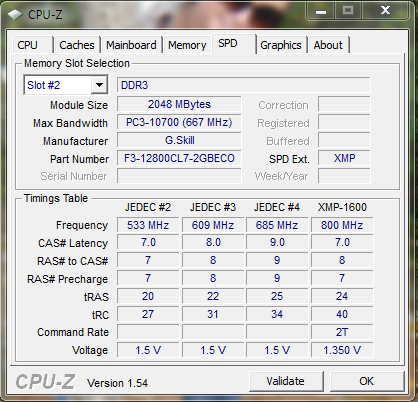Click the XMP-1600 voltage 1.350 V cell
Screen dimensions: 418x402
click(x=342, y=350)
